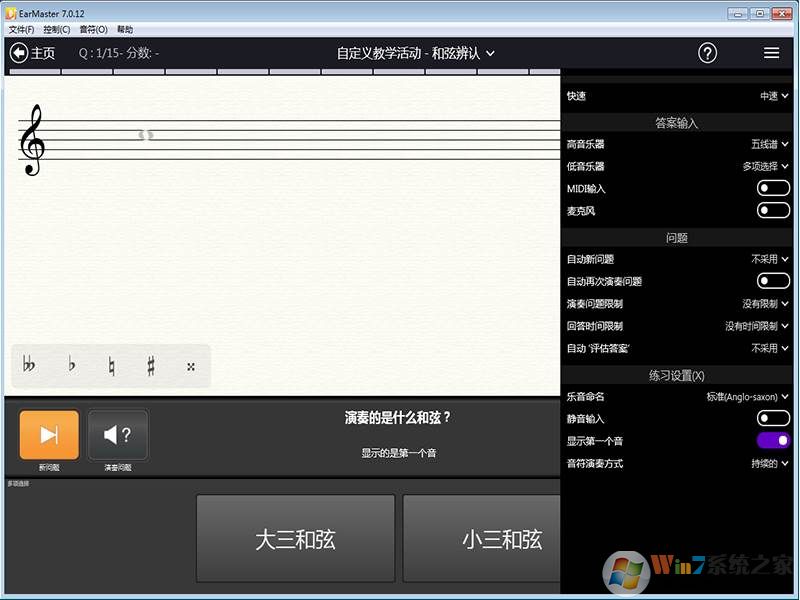This screenshot has height=600, width=800.
Task: Open the 快速 tempo dropdown
Action: point(773,96)
